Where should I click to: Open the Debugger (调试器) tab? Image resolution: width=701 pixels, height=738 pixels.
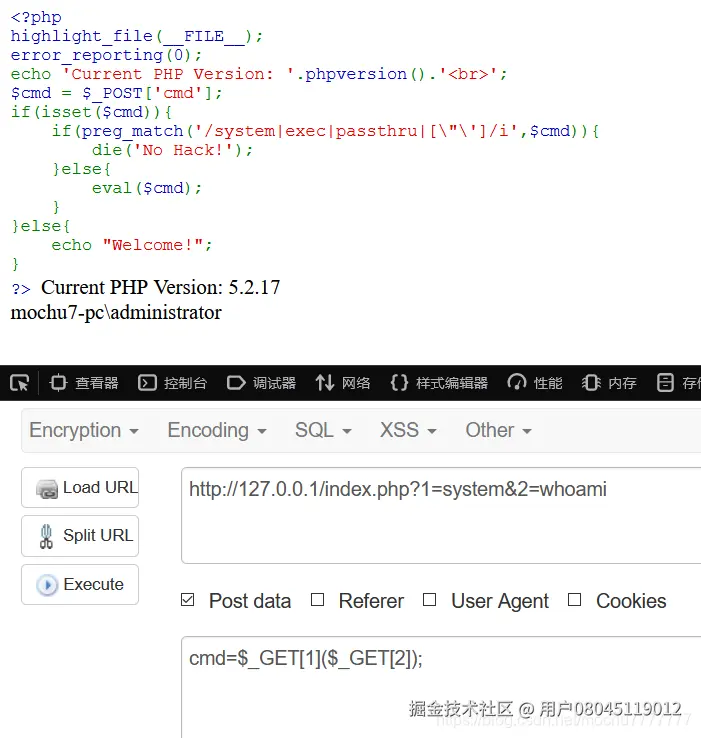coord(261,383)
